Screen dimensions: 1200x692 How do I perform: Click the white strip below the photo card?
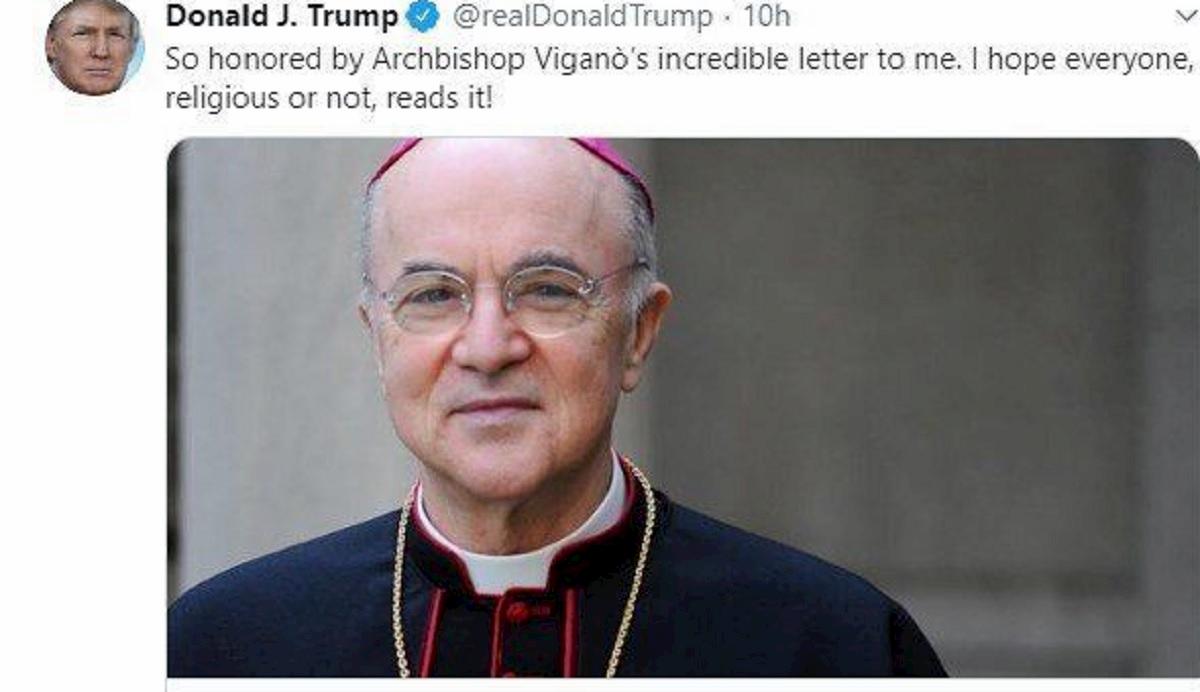point(683,685)
